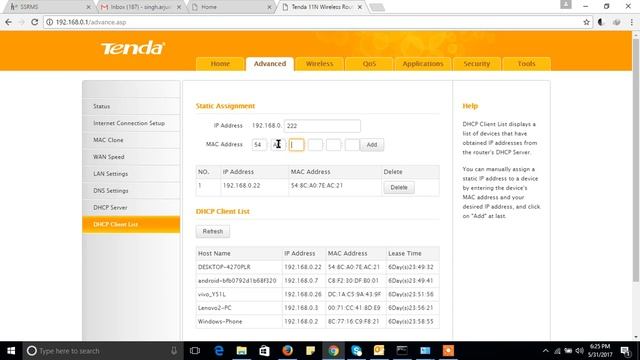Show hidden system tray icons
The image size is (640, 360).
pos(546,351)
